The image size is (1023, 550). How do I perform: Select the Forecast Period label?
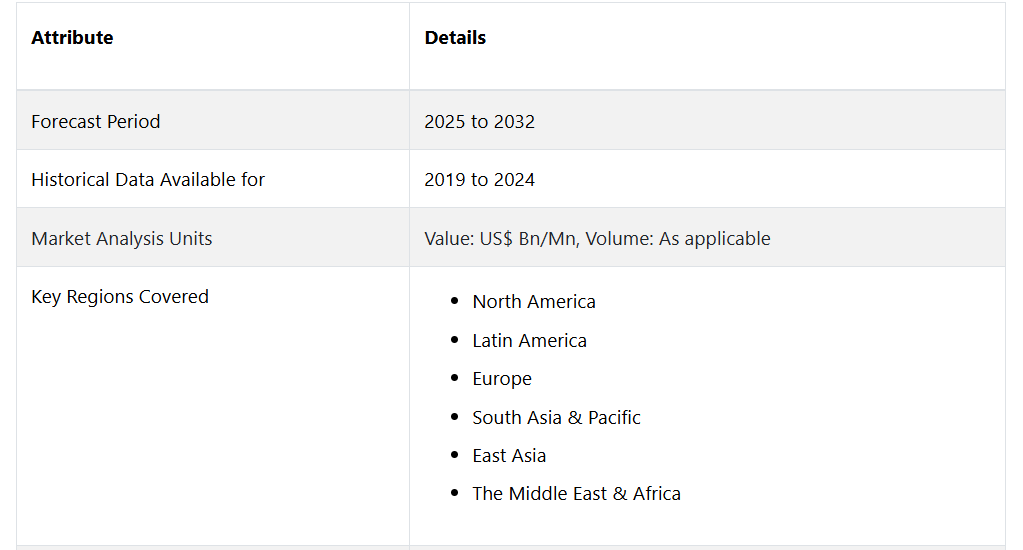click(95, 121)
